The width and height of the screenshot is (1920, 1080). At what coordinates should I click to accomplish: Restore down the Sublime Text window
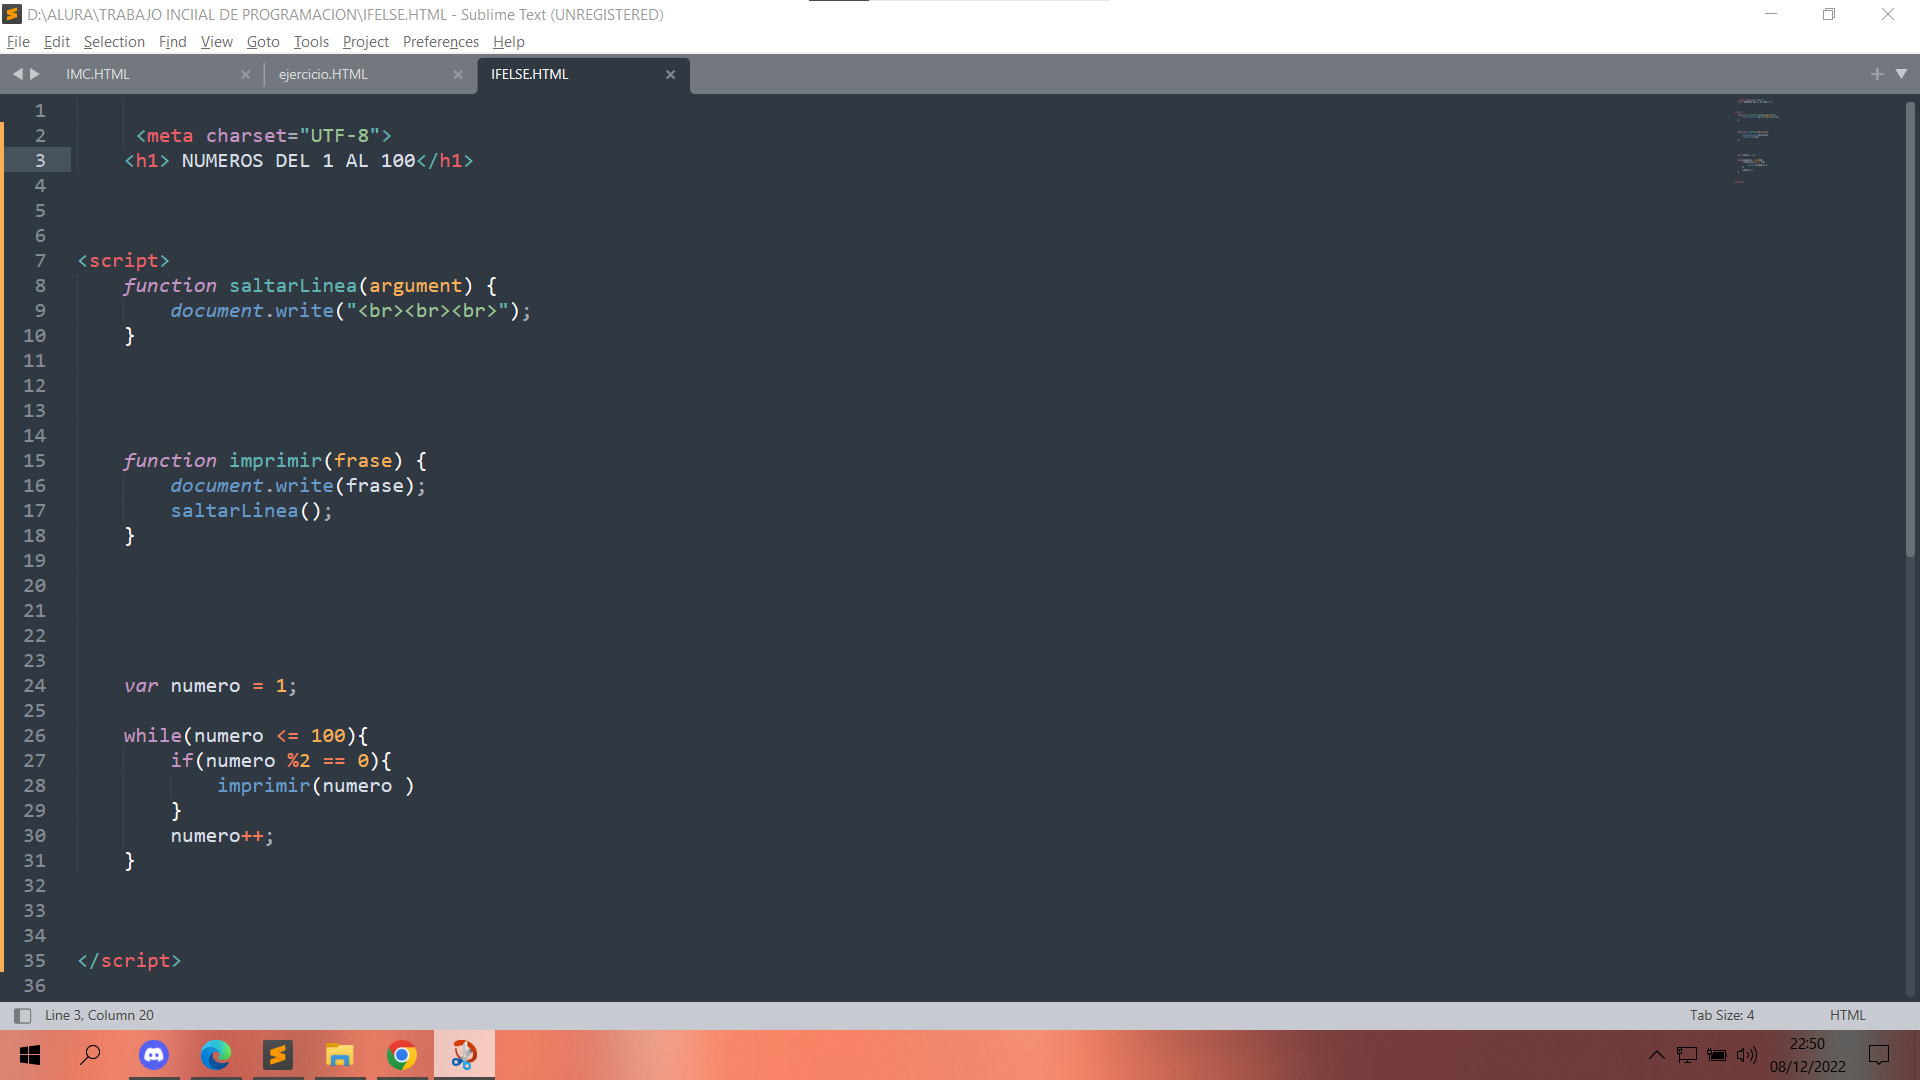click(1829, 14)
